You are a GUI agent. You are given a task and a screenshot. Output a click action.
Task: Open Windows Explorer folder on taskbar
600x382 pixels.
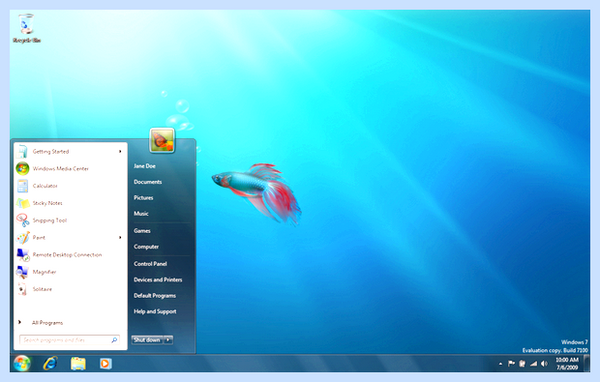tap(78, 363)
